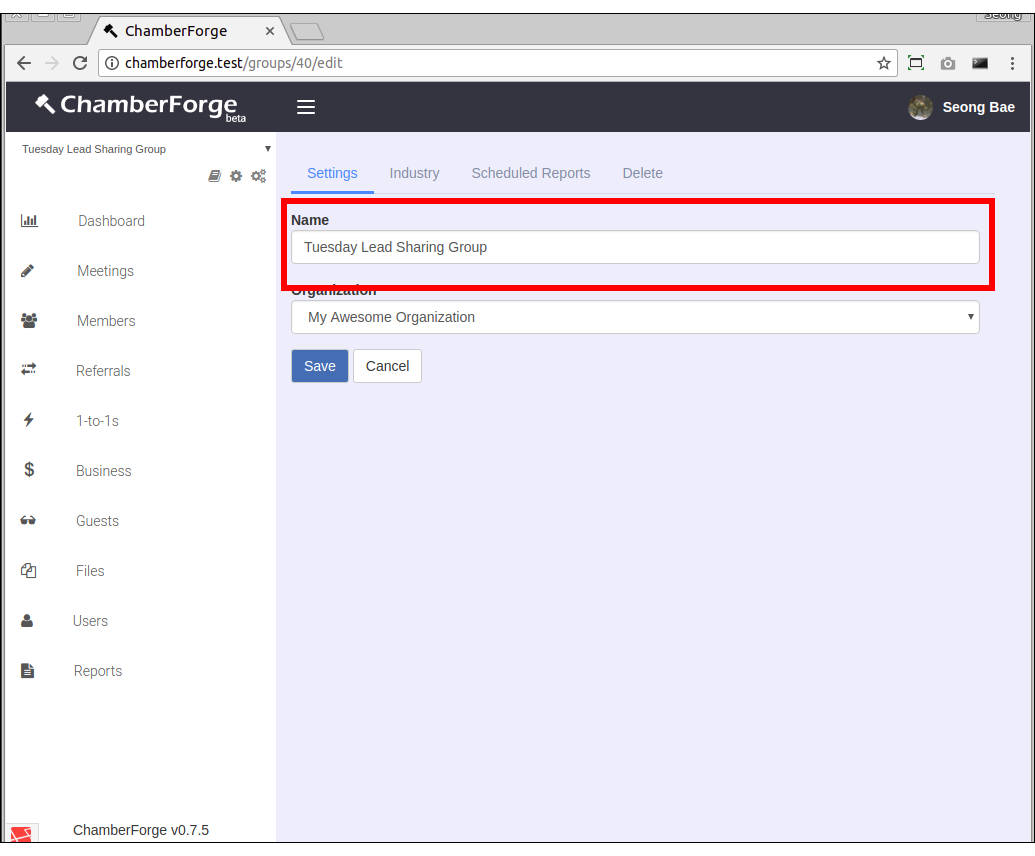Open 1-to-1s via lightning bolt icon
Image resolution: width=1035 pixels, height=856 pixels.
[x=28, y=420]
